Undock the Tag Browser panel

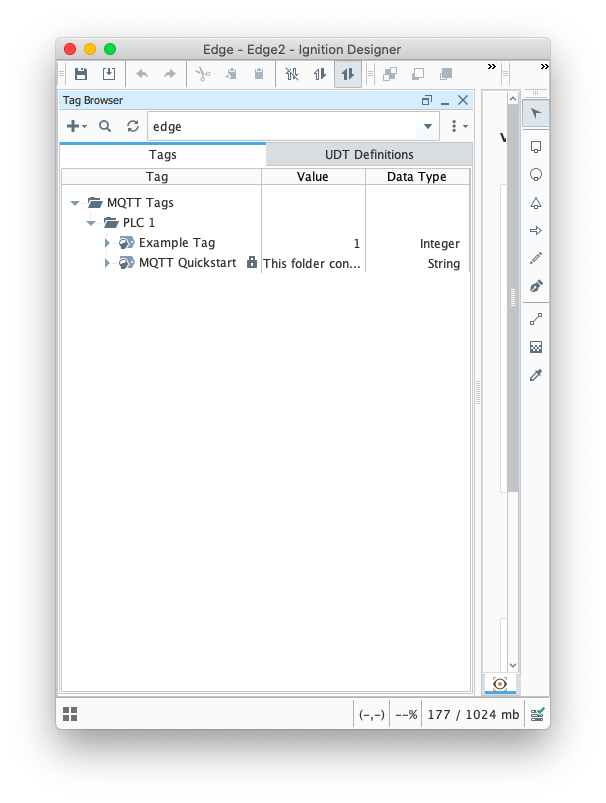427,100
